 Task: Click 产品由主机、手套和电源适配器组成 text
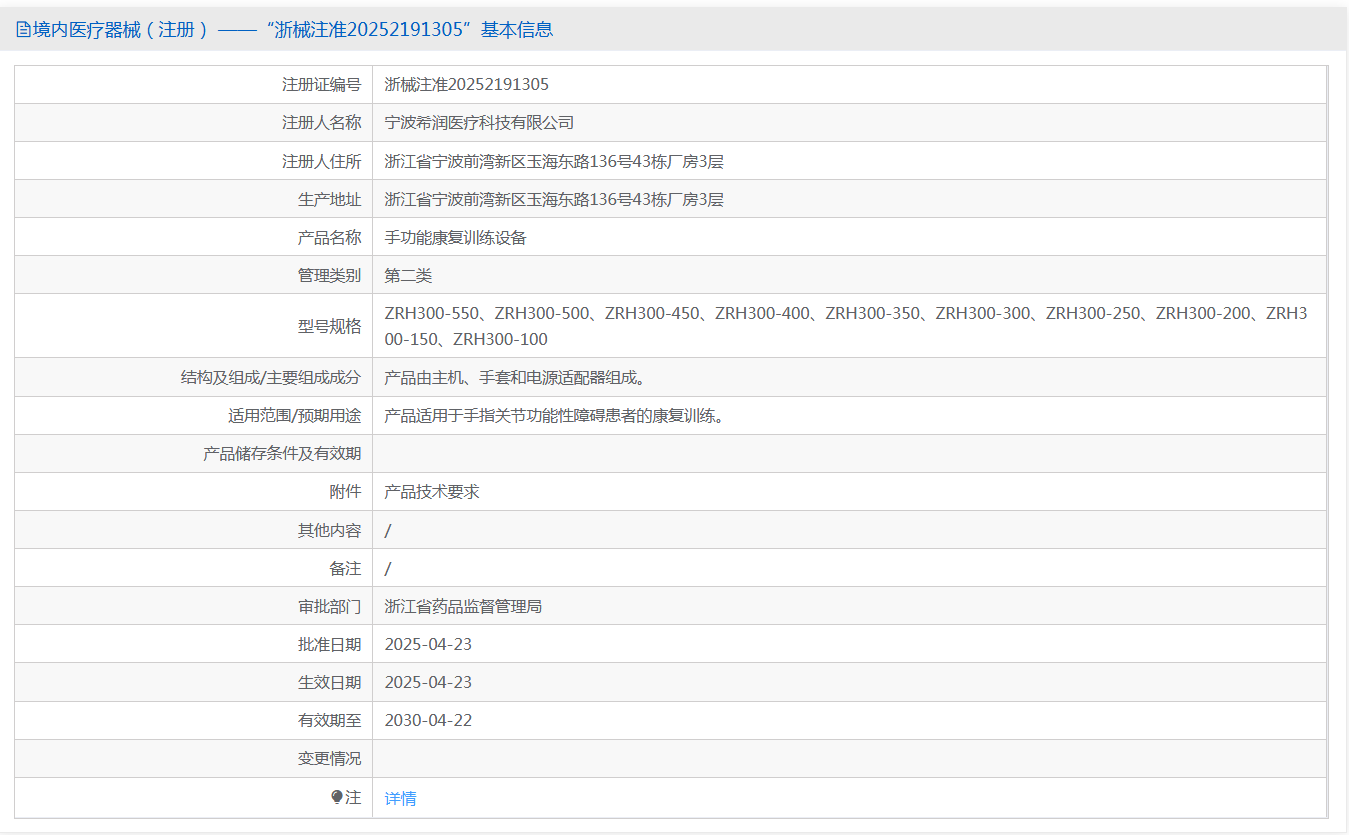514,378
